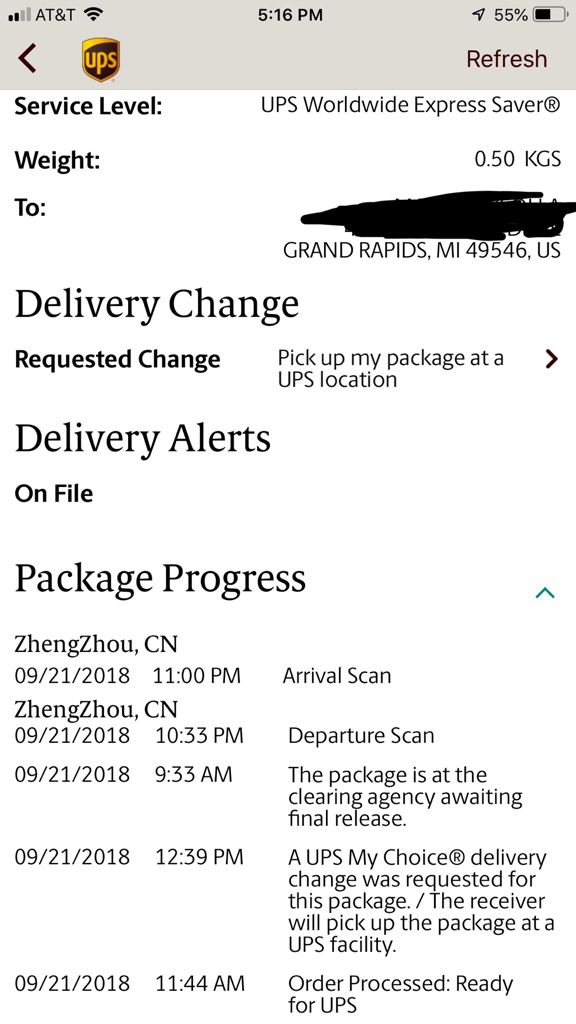576x1024 pixels.
Task: Tap the UPS shield logo
Action: (x=101, y=60)
